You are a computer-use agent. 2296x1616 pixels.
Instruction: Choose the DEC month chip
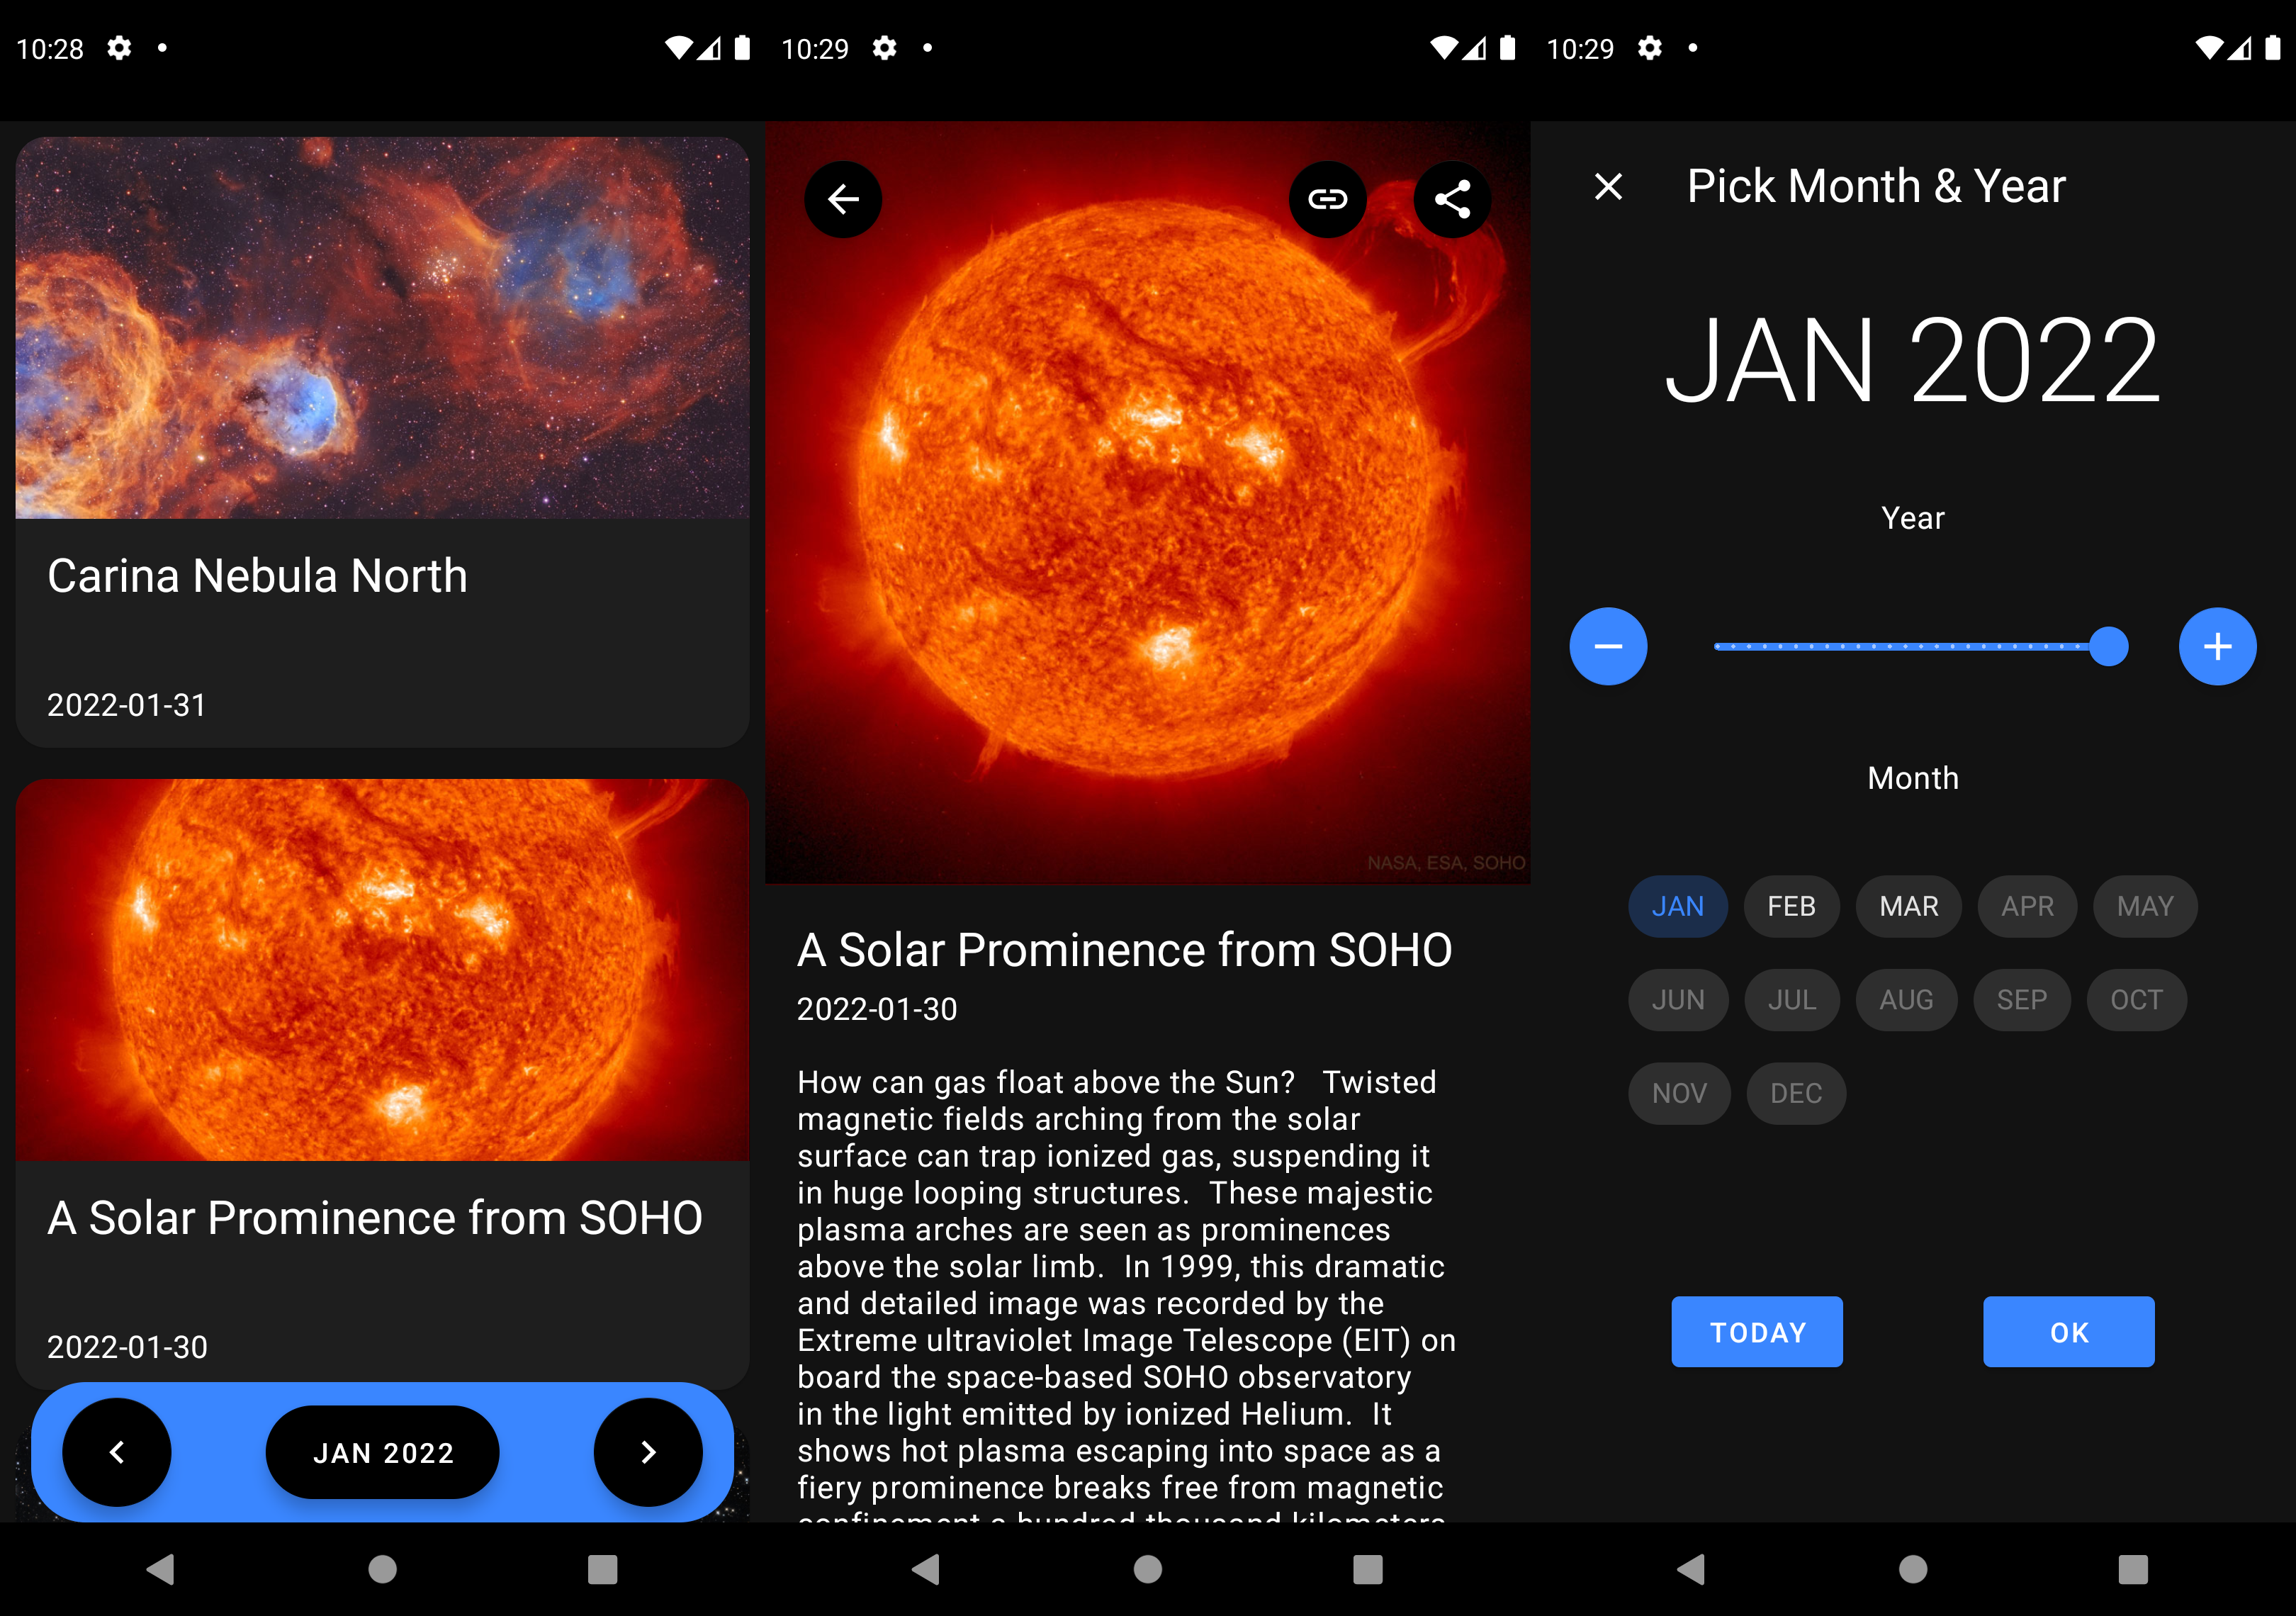pyautogui.click(x=1795, y=1093)
